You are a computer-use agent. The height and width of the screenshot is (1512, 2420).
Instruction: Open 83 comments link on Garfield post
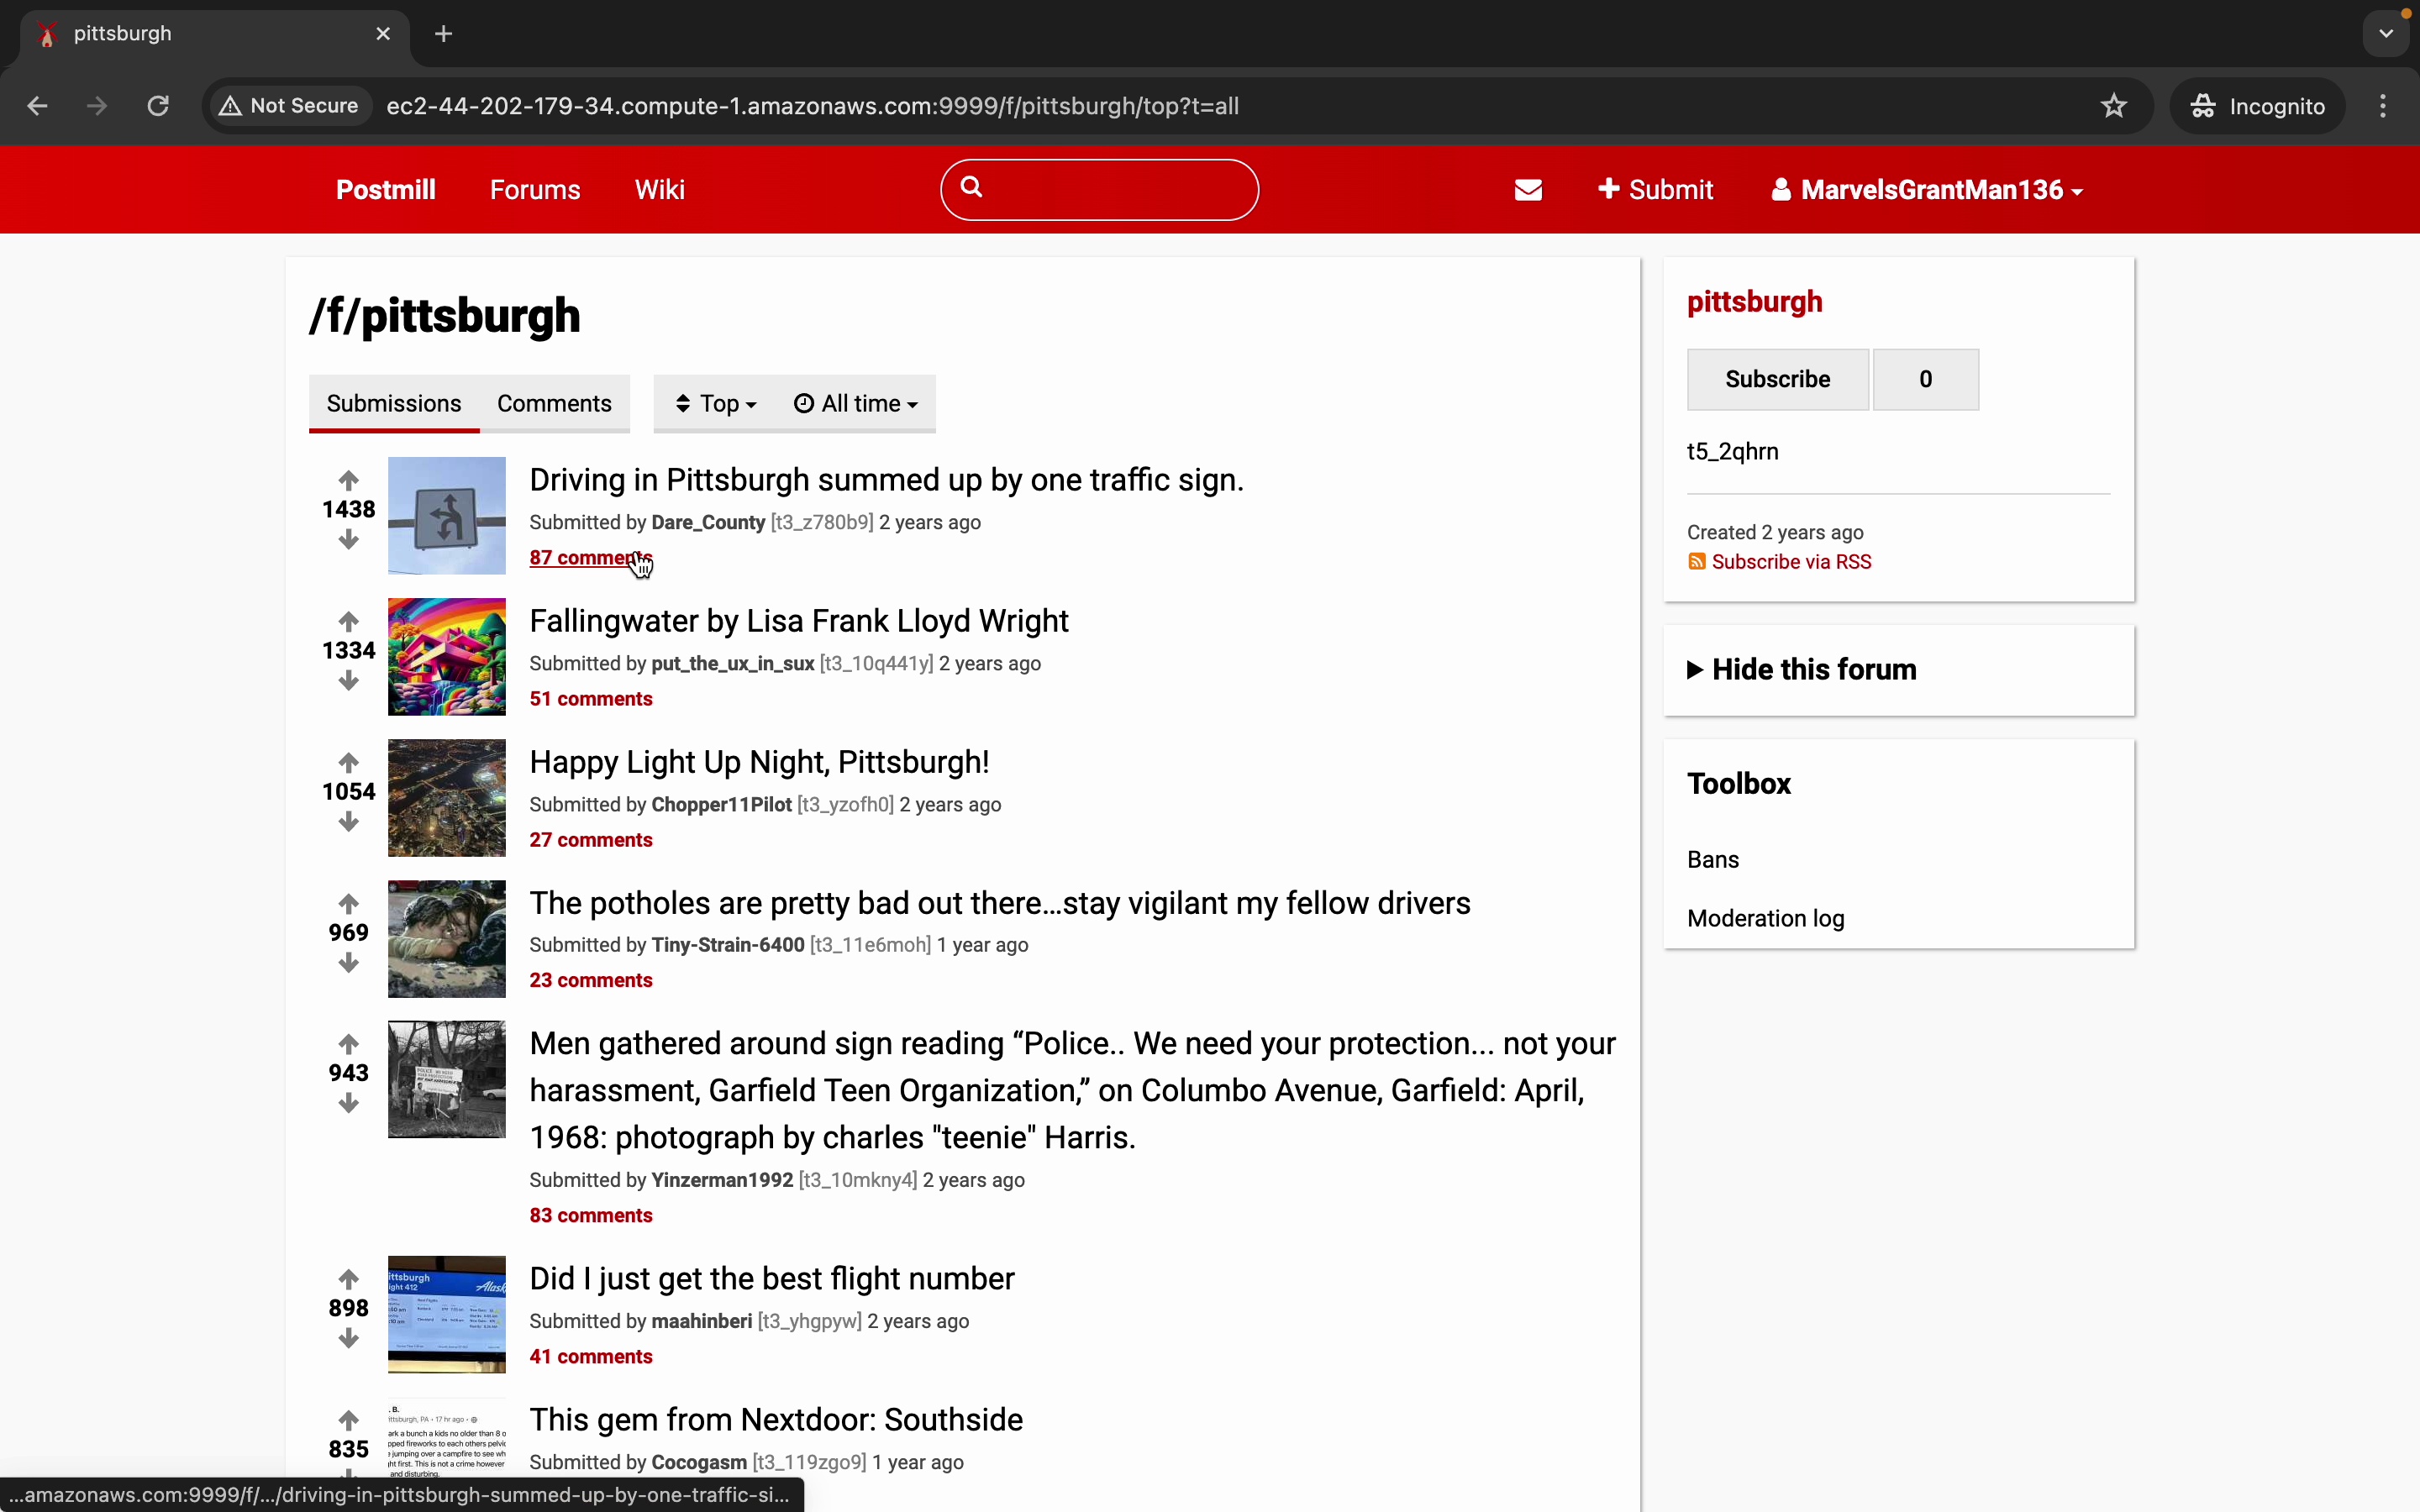[x=591, y=1216]
